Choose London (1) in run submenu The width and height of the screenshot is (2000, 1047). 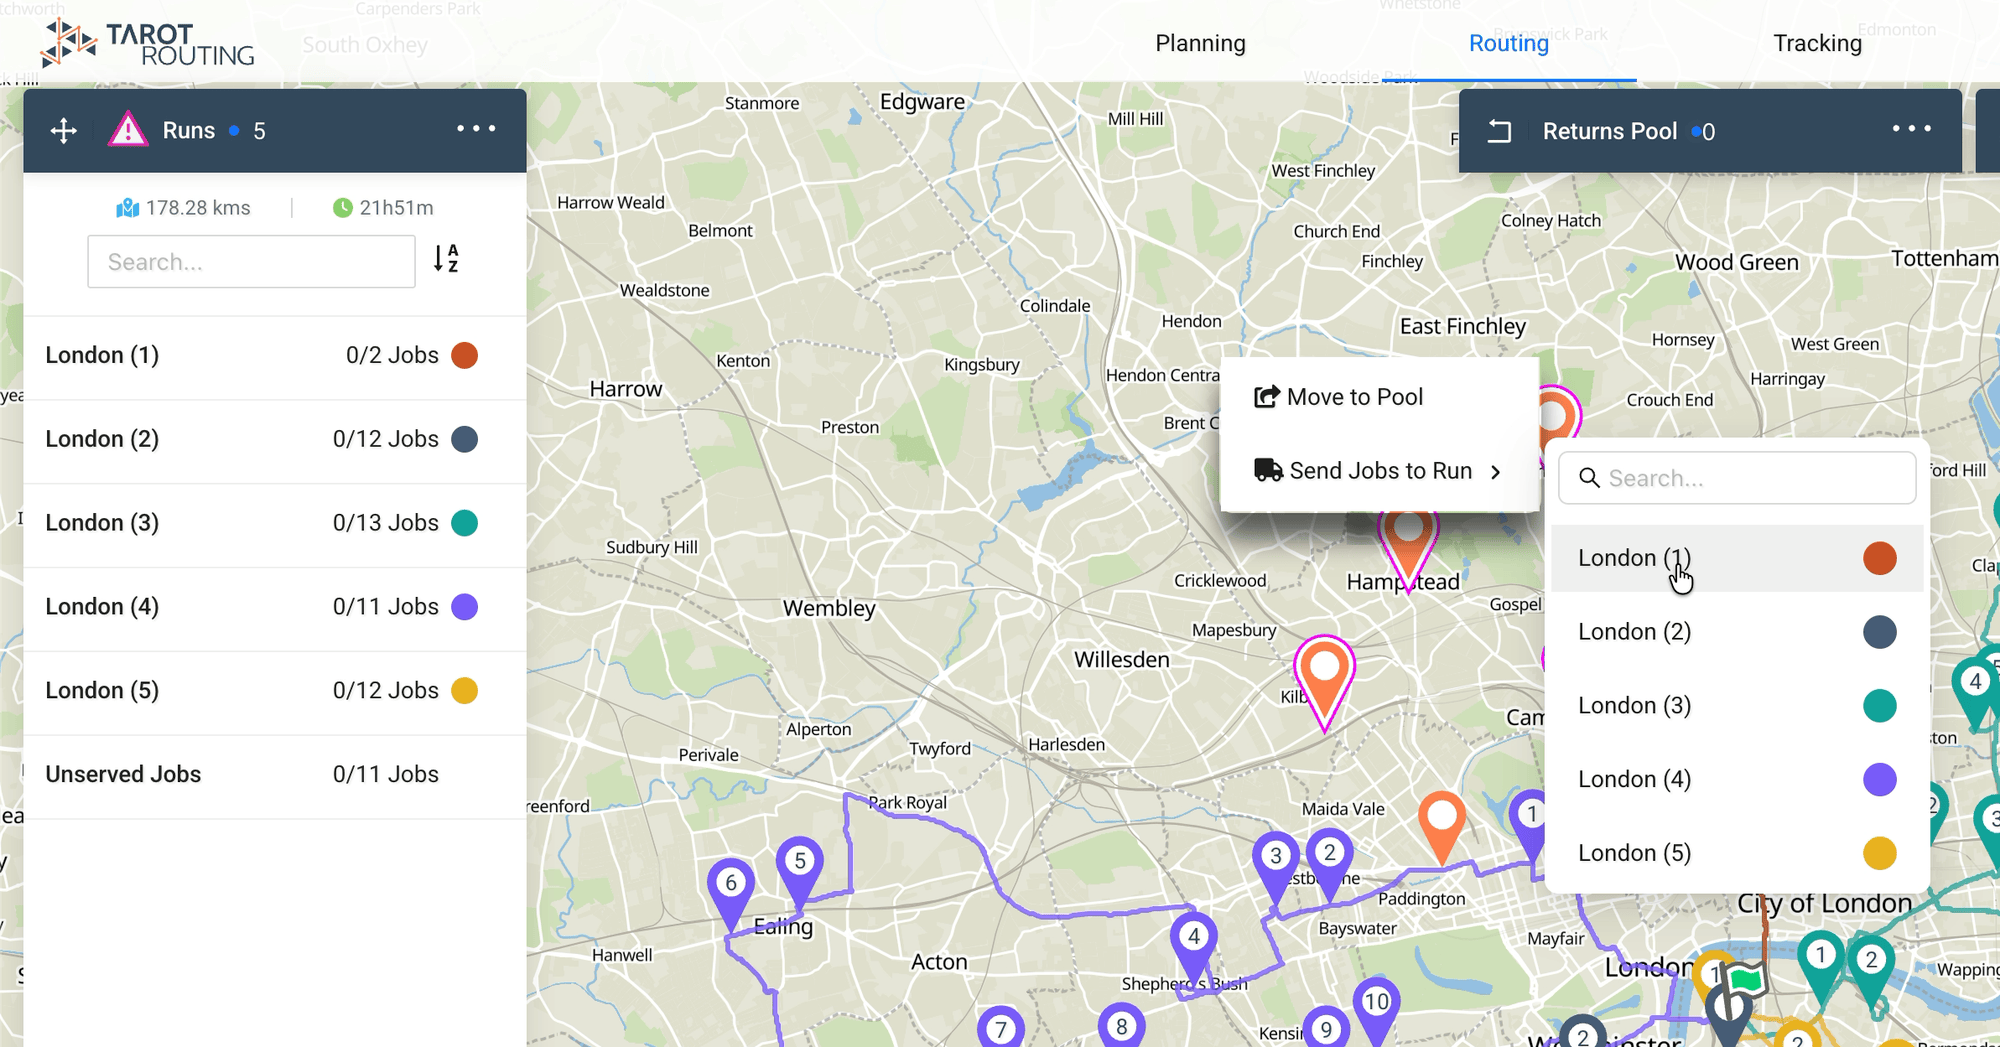pyautogui.click(x=1737, y=558)
